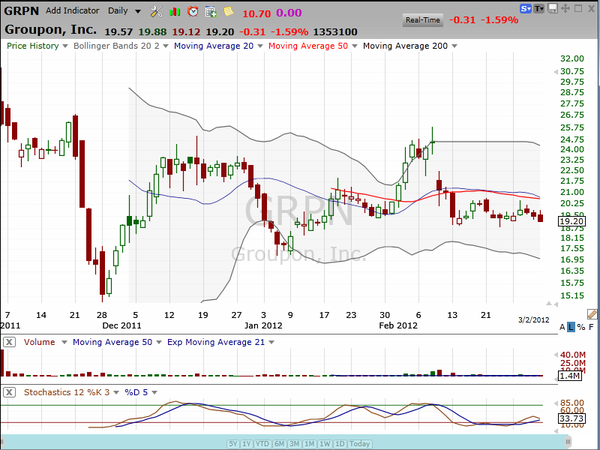This screenshot has height=450, width=600.
Task: Click the 1.4M volume value tag
Action: point(570,376)
